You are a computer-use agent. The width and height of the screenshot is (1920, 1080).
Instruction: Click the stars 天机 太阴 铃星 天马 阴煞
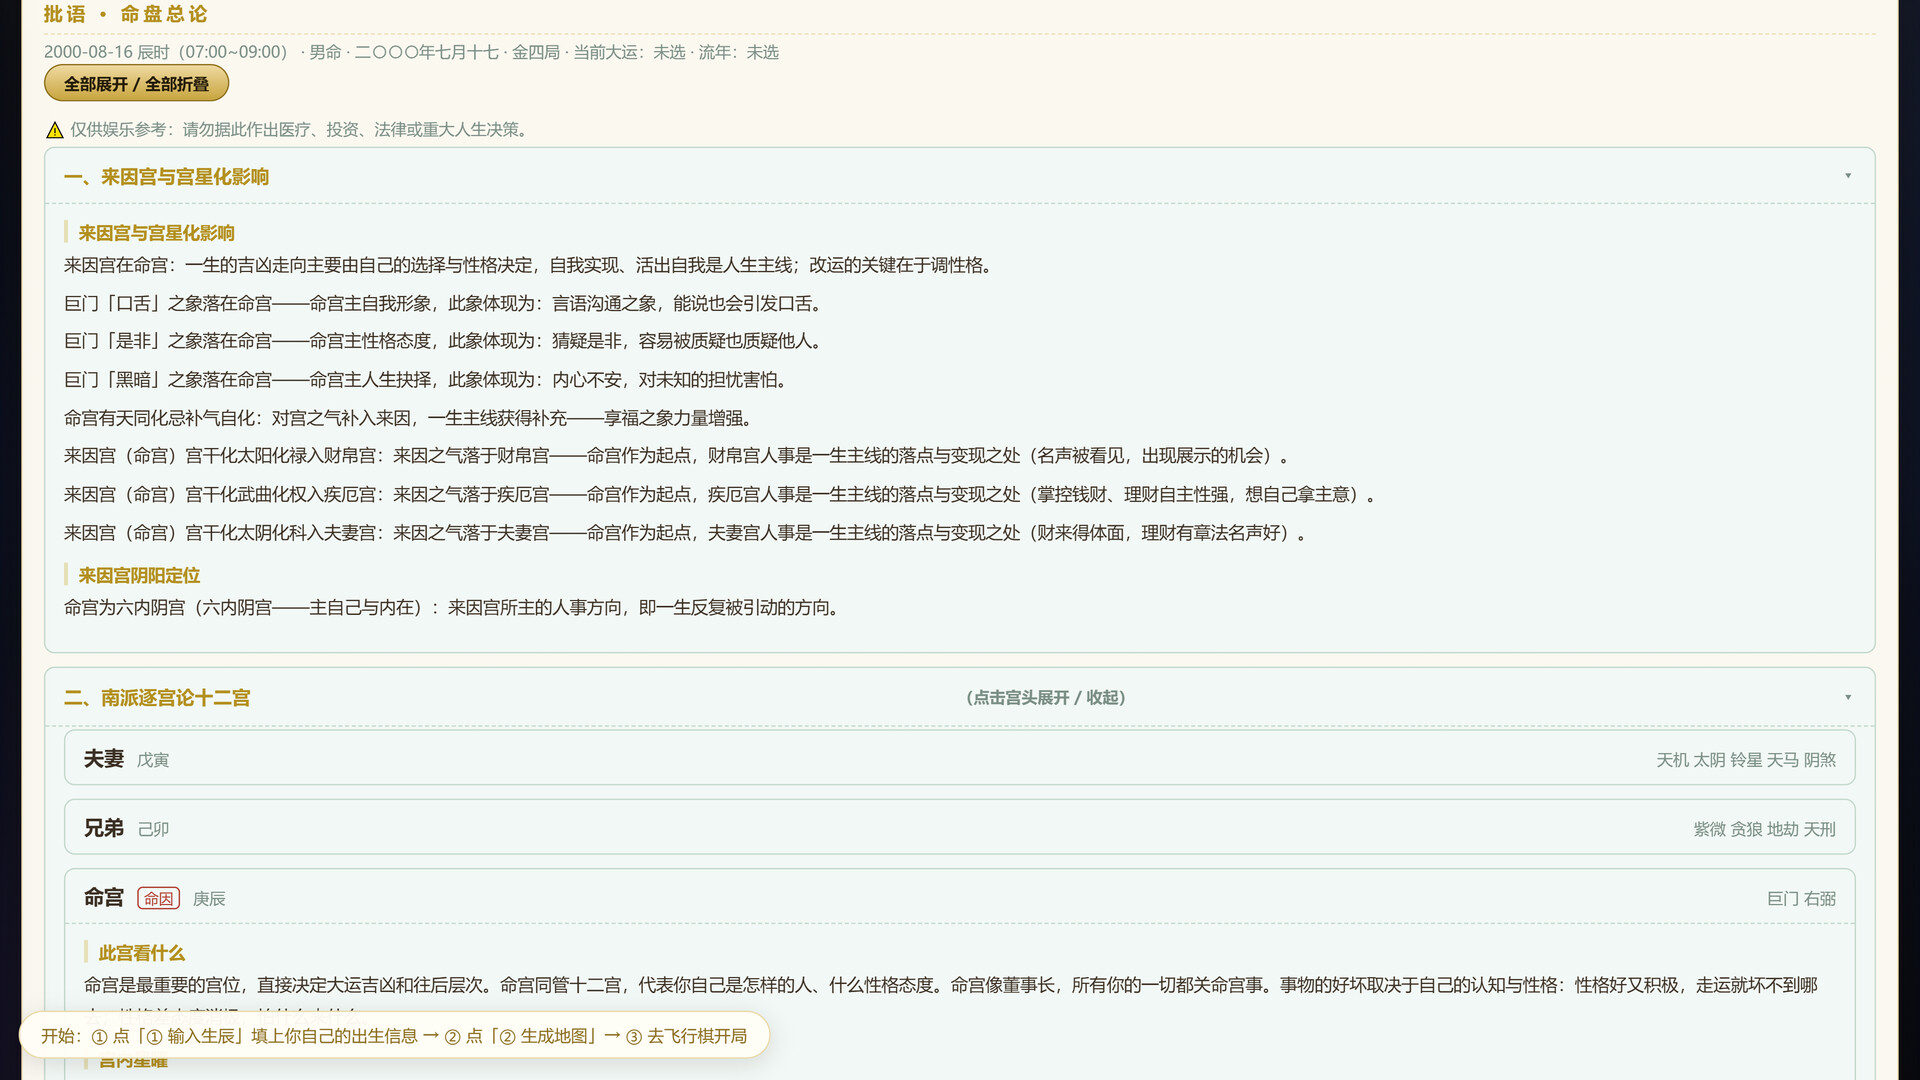[1746, 760]
